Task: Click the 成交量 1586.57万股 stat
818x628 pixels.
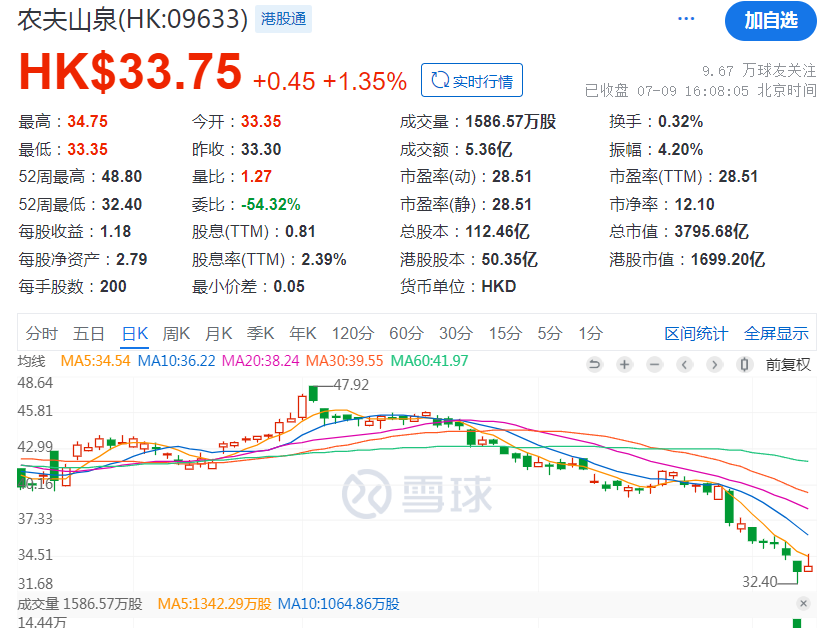Action: 478,122
